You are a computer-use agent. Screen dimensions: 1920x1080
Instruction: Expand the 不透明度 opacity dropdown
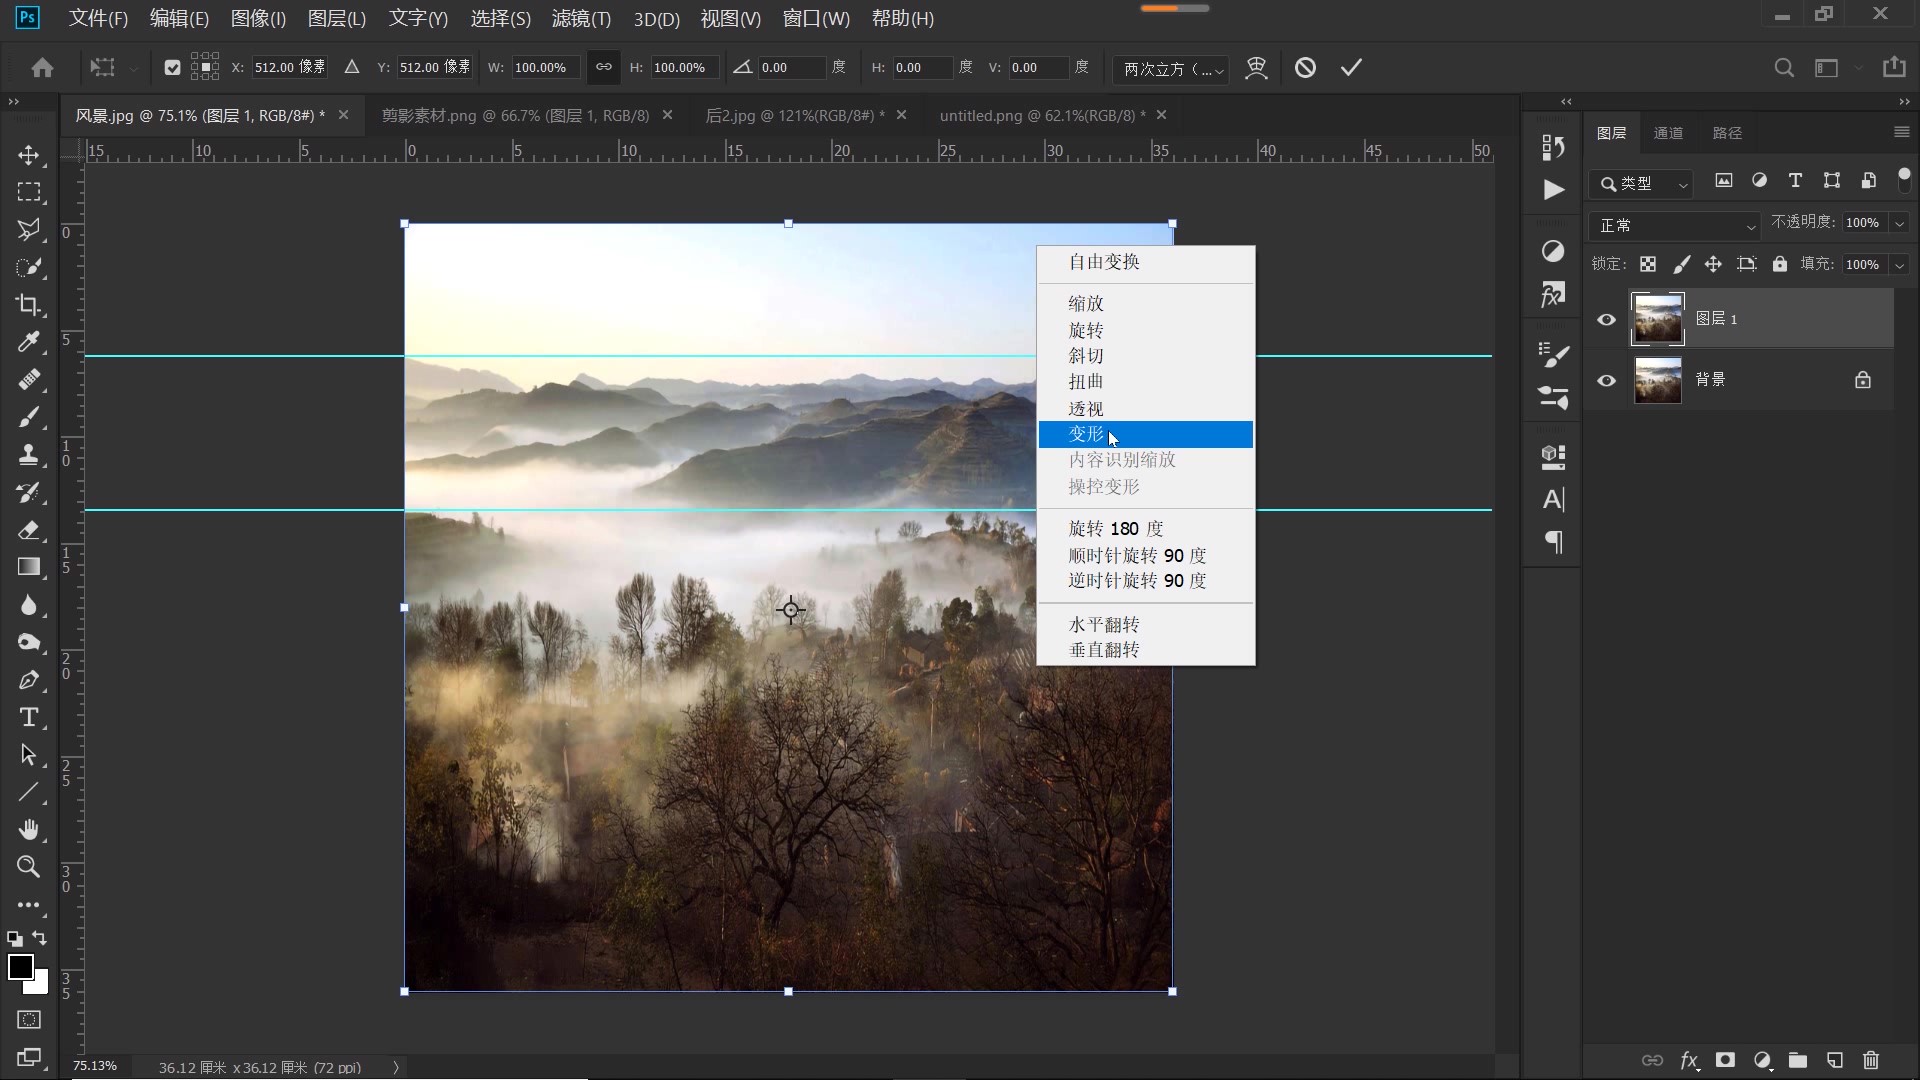tap(1899, 221)
